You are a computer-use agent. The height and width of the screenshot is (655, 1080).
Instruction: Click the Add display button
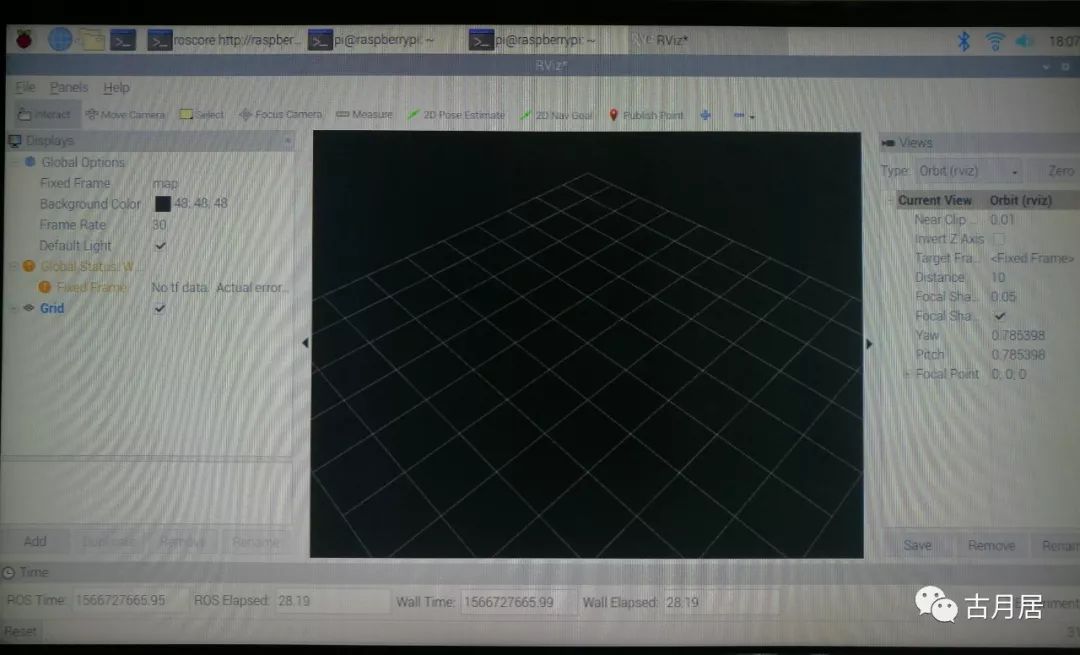coord(35,541)
